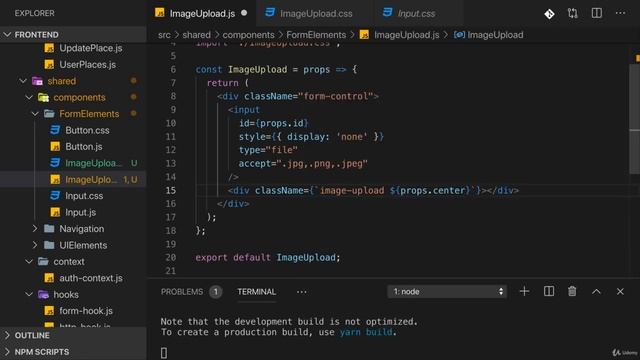Maximize the panel with the up chevron
Viewport: 640px width, 360px height.
(x=596, y=291)
